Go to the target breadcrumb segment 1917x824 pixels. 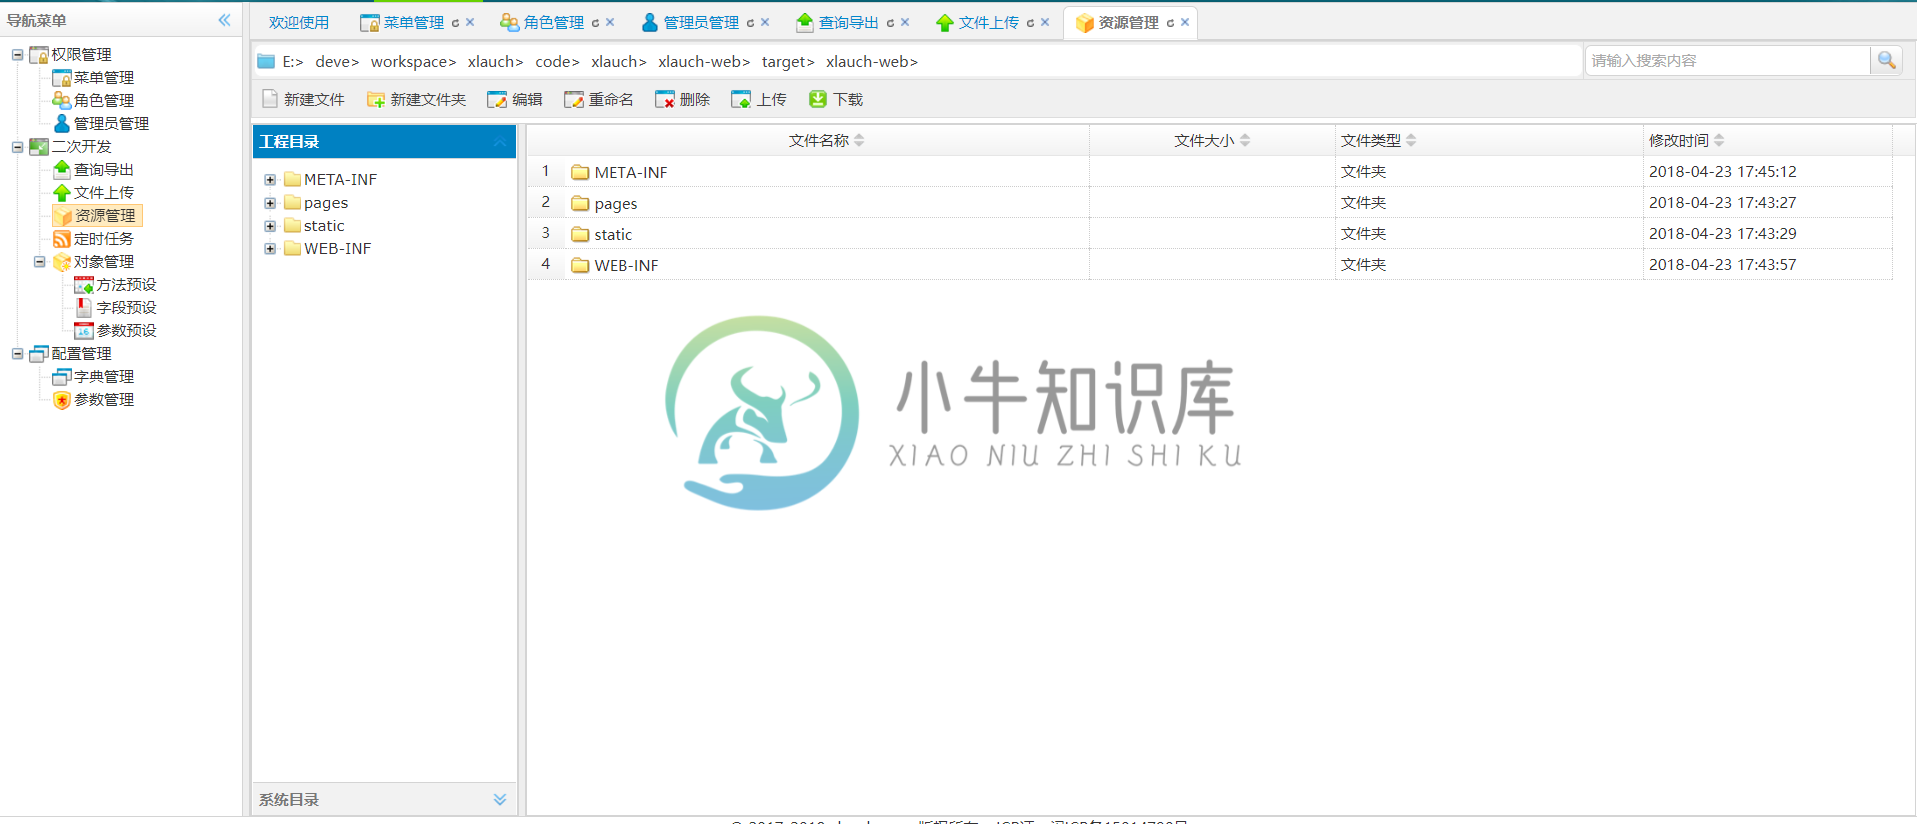788,61
